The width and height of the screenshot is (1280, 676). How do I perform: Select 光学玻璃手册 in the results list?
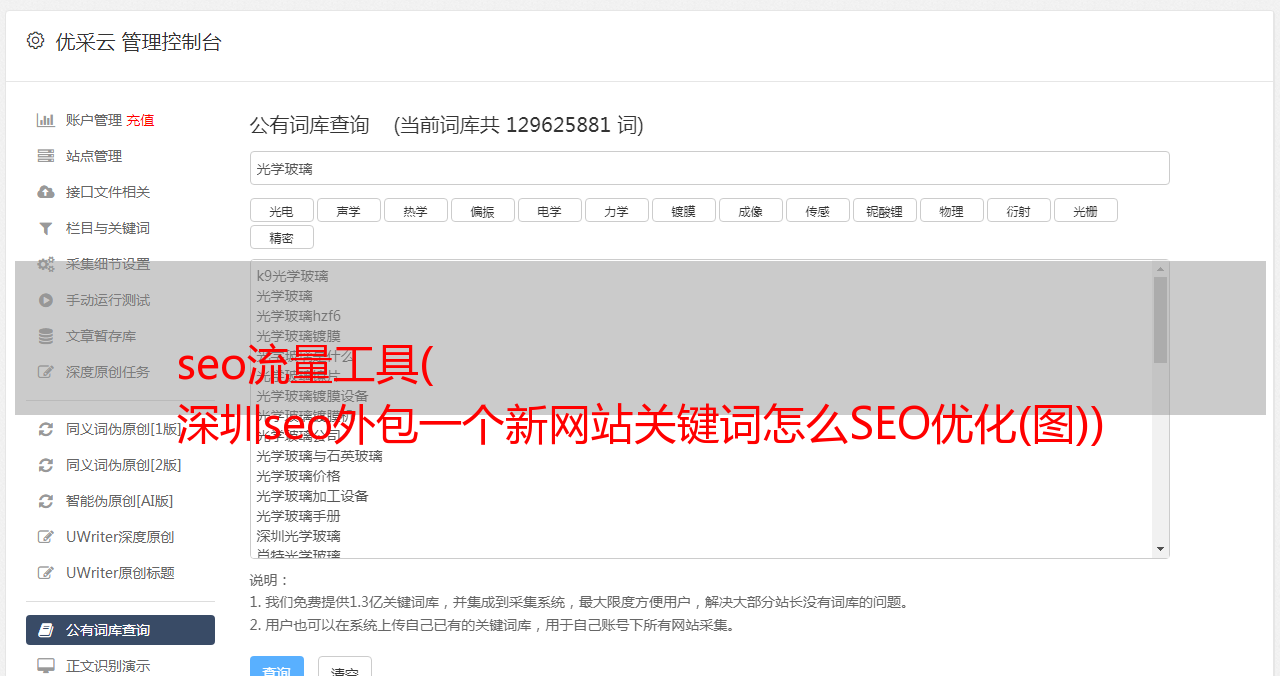click(298, 516)
